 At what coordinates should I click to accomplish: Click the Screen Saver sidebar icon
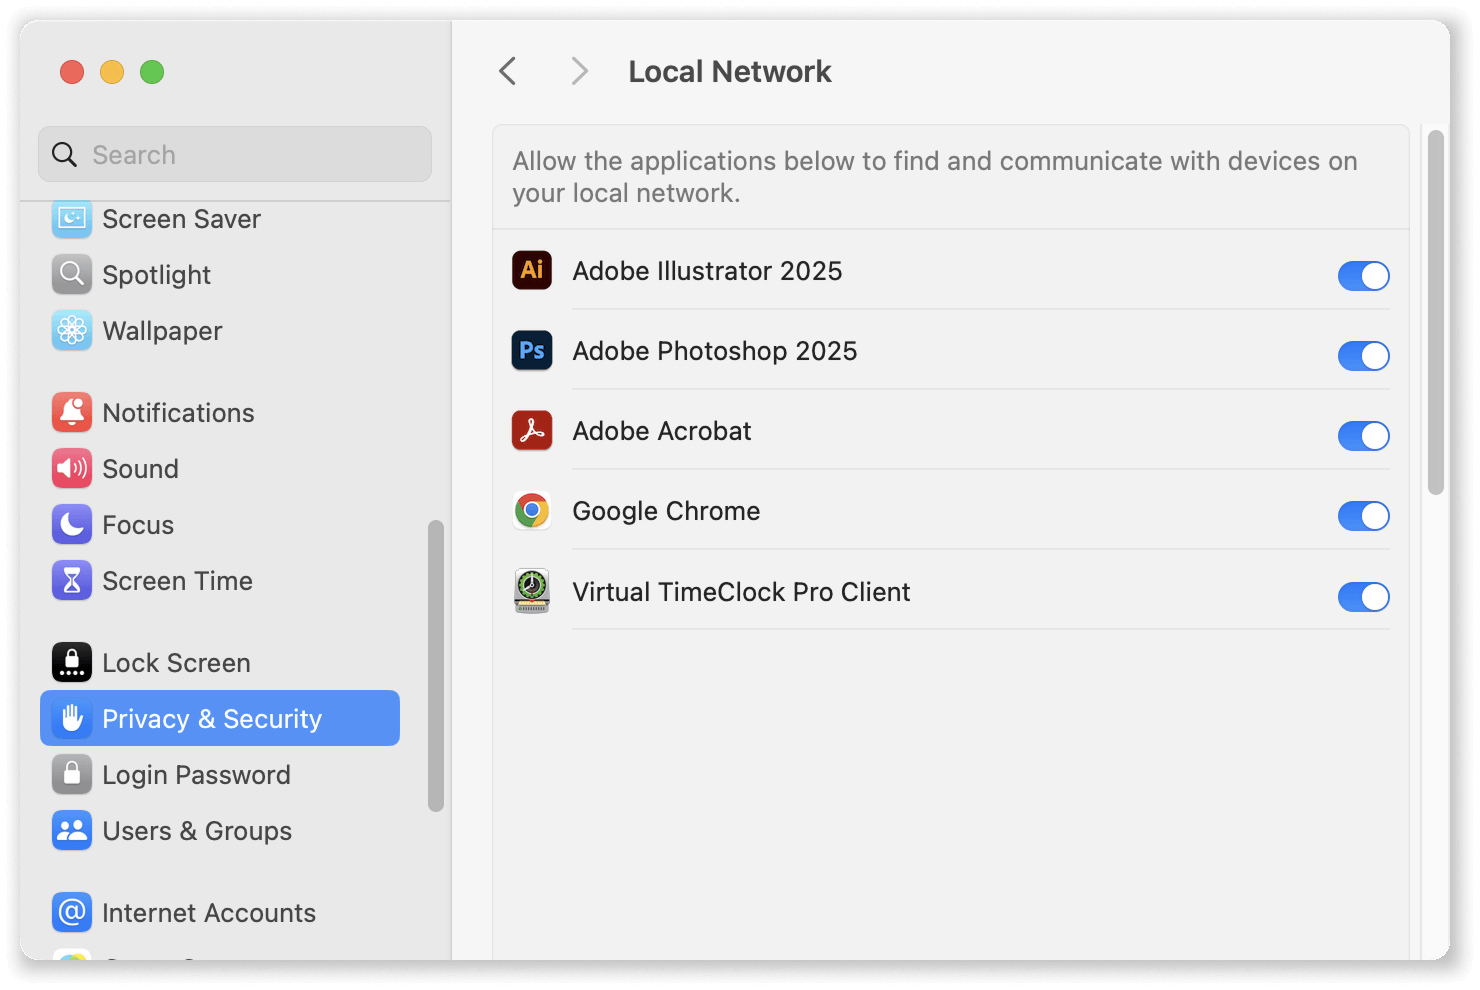(x=72, y=218)
